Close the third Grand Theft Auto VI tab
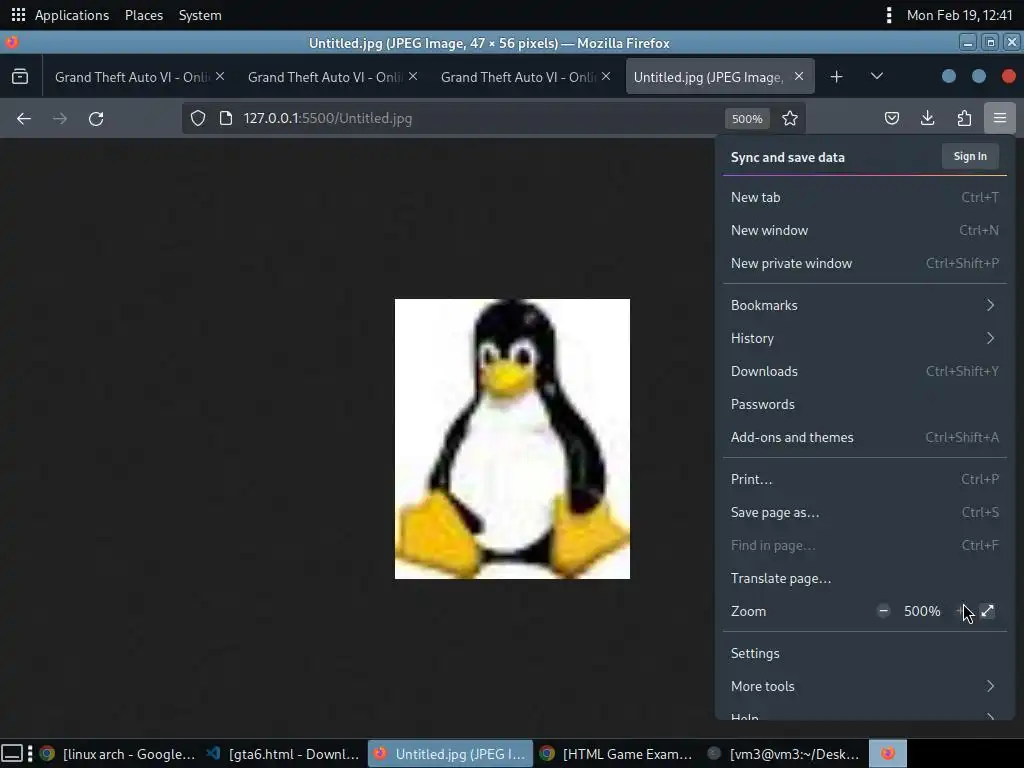The width and height of the screenshot is (1024, 768). pyautogui.click(x=606, y=76)
